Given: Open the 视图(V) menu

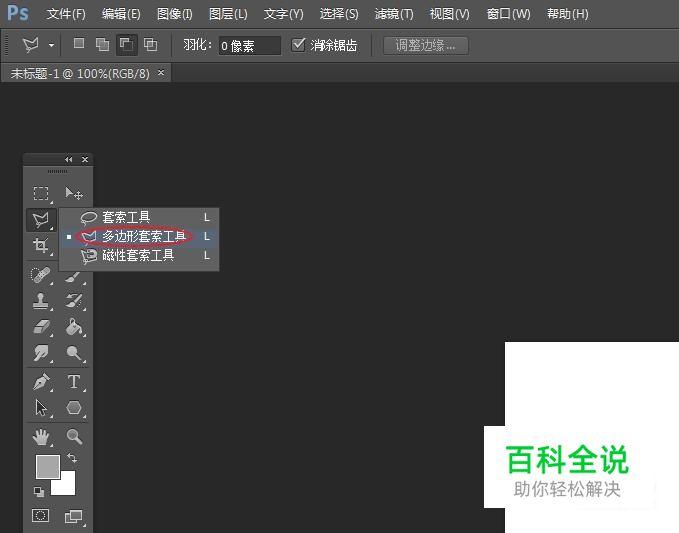Looking at the screenshot, I should pos(449,14).
